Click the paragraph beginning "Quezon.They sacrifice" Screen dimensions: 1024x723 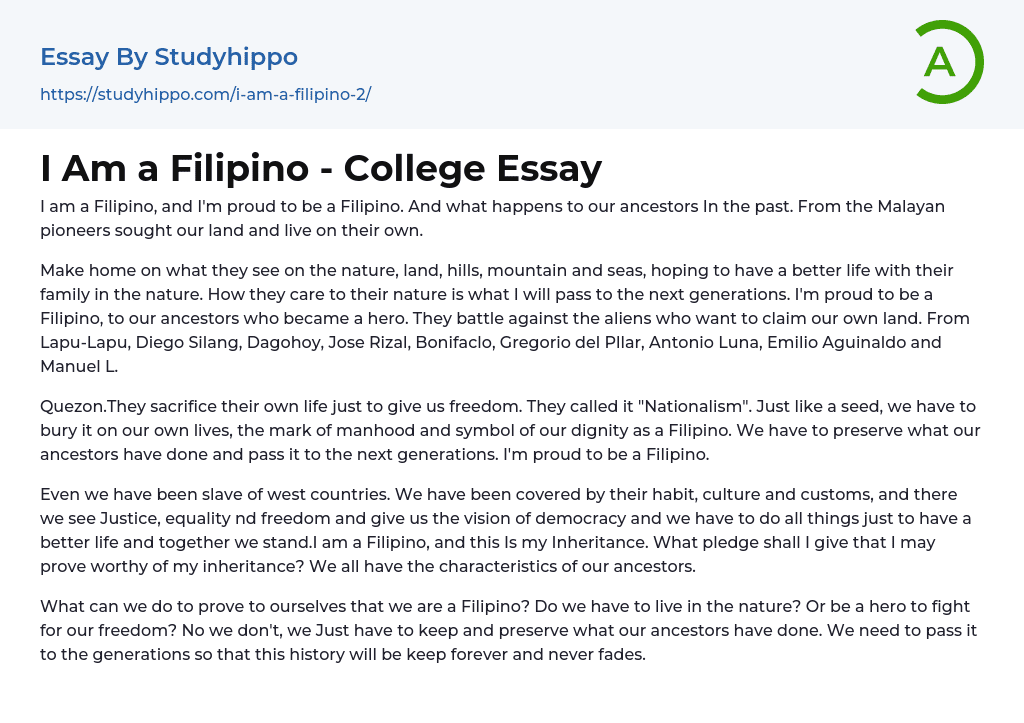[x=510, y=430]
